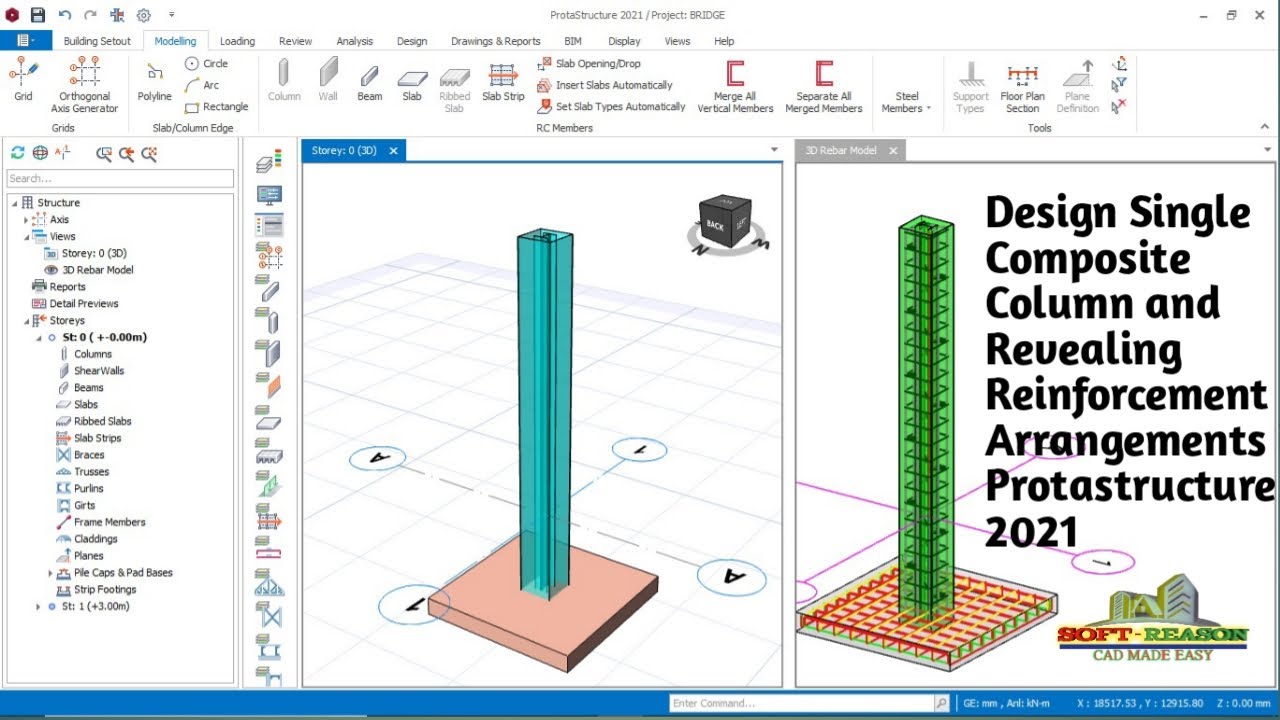Select Frame Members in the tree
This screenshot has height=720, width=1280.
(109, 522)
